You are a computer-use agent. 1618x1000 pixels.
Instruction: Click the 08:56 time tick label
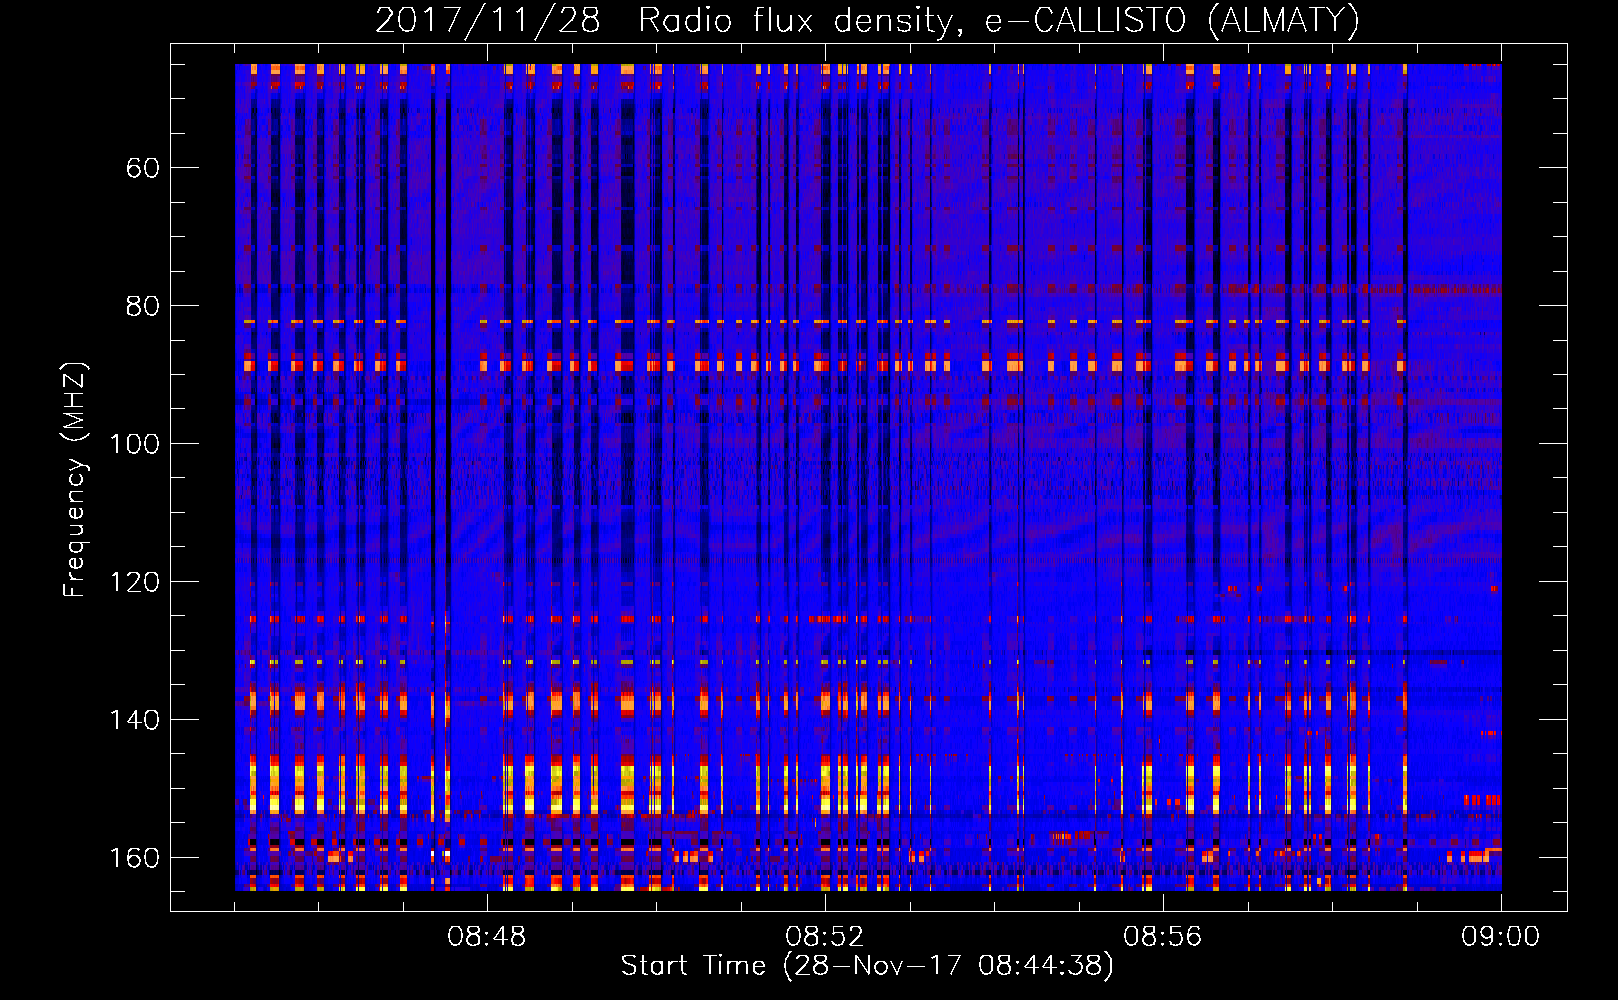[x=1163, y=937]
